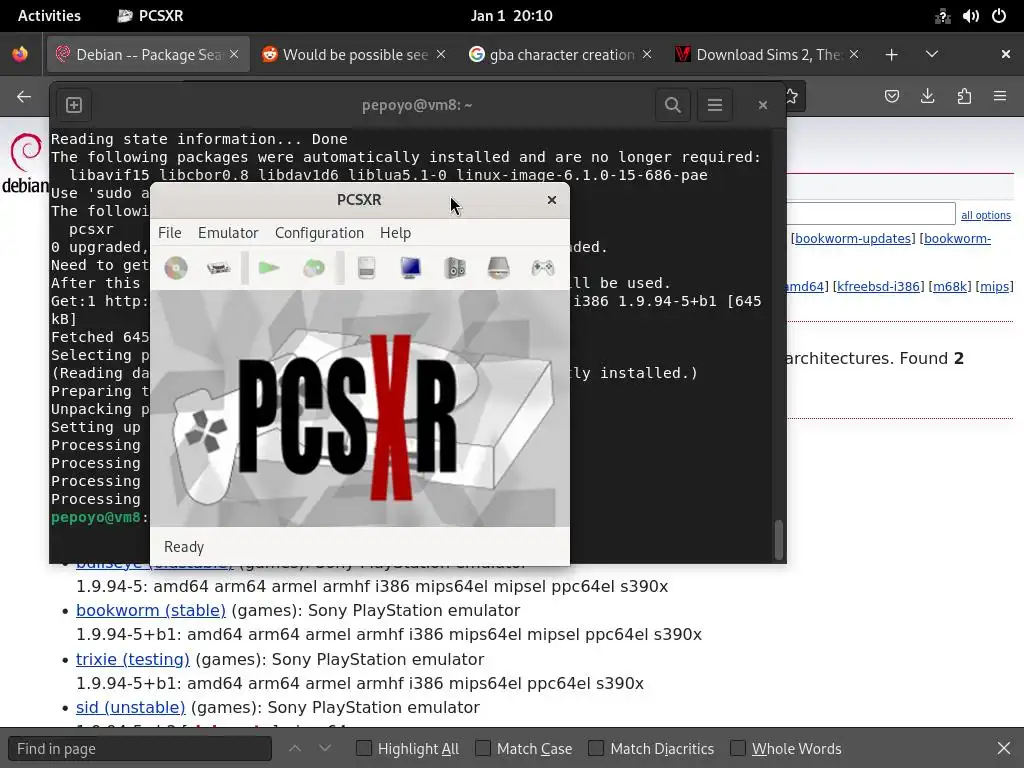Image resolution: width=1024 pixels, height=768 pixels.
Task: Click the green Continue emulation arrow in PCSXR
Action: pyautogui.click(x=269, y=268)
